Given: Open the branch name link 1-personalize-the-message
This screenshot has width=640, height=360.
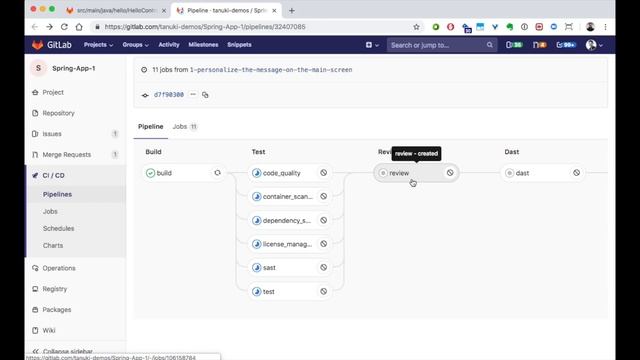Looking at the screenshot, I should coord(271,70).
